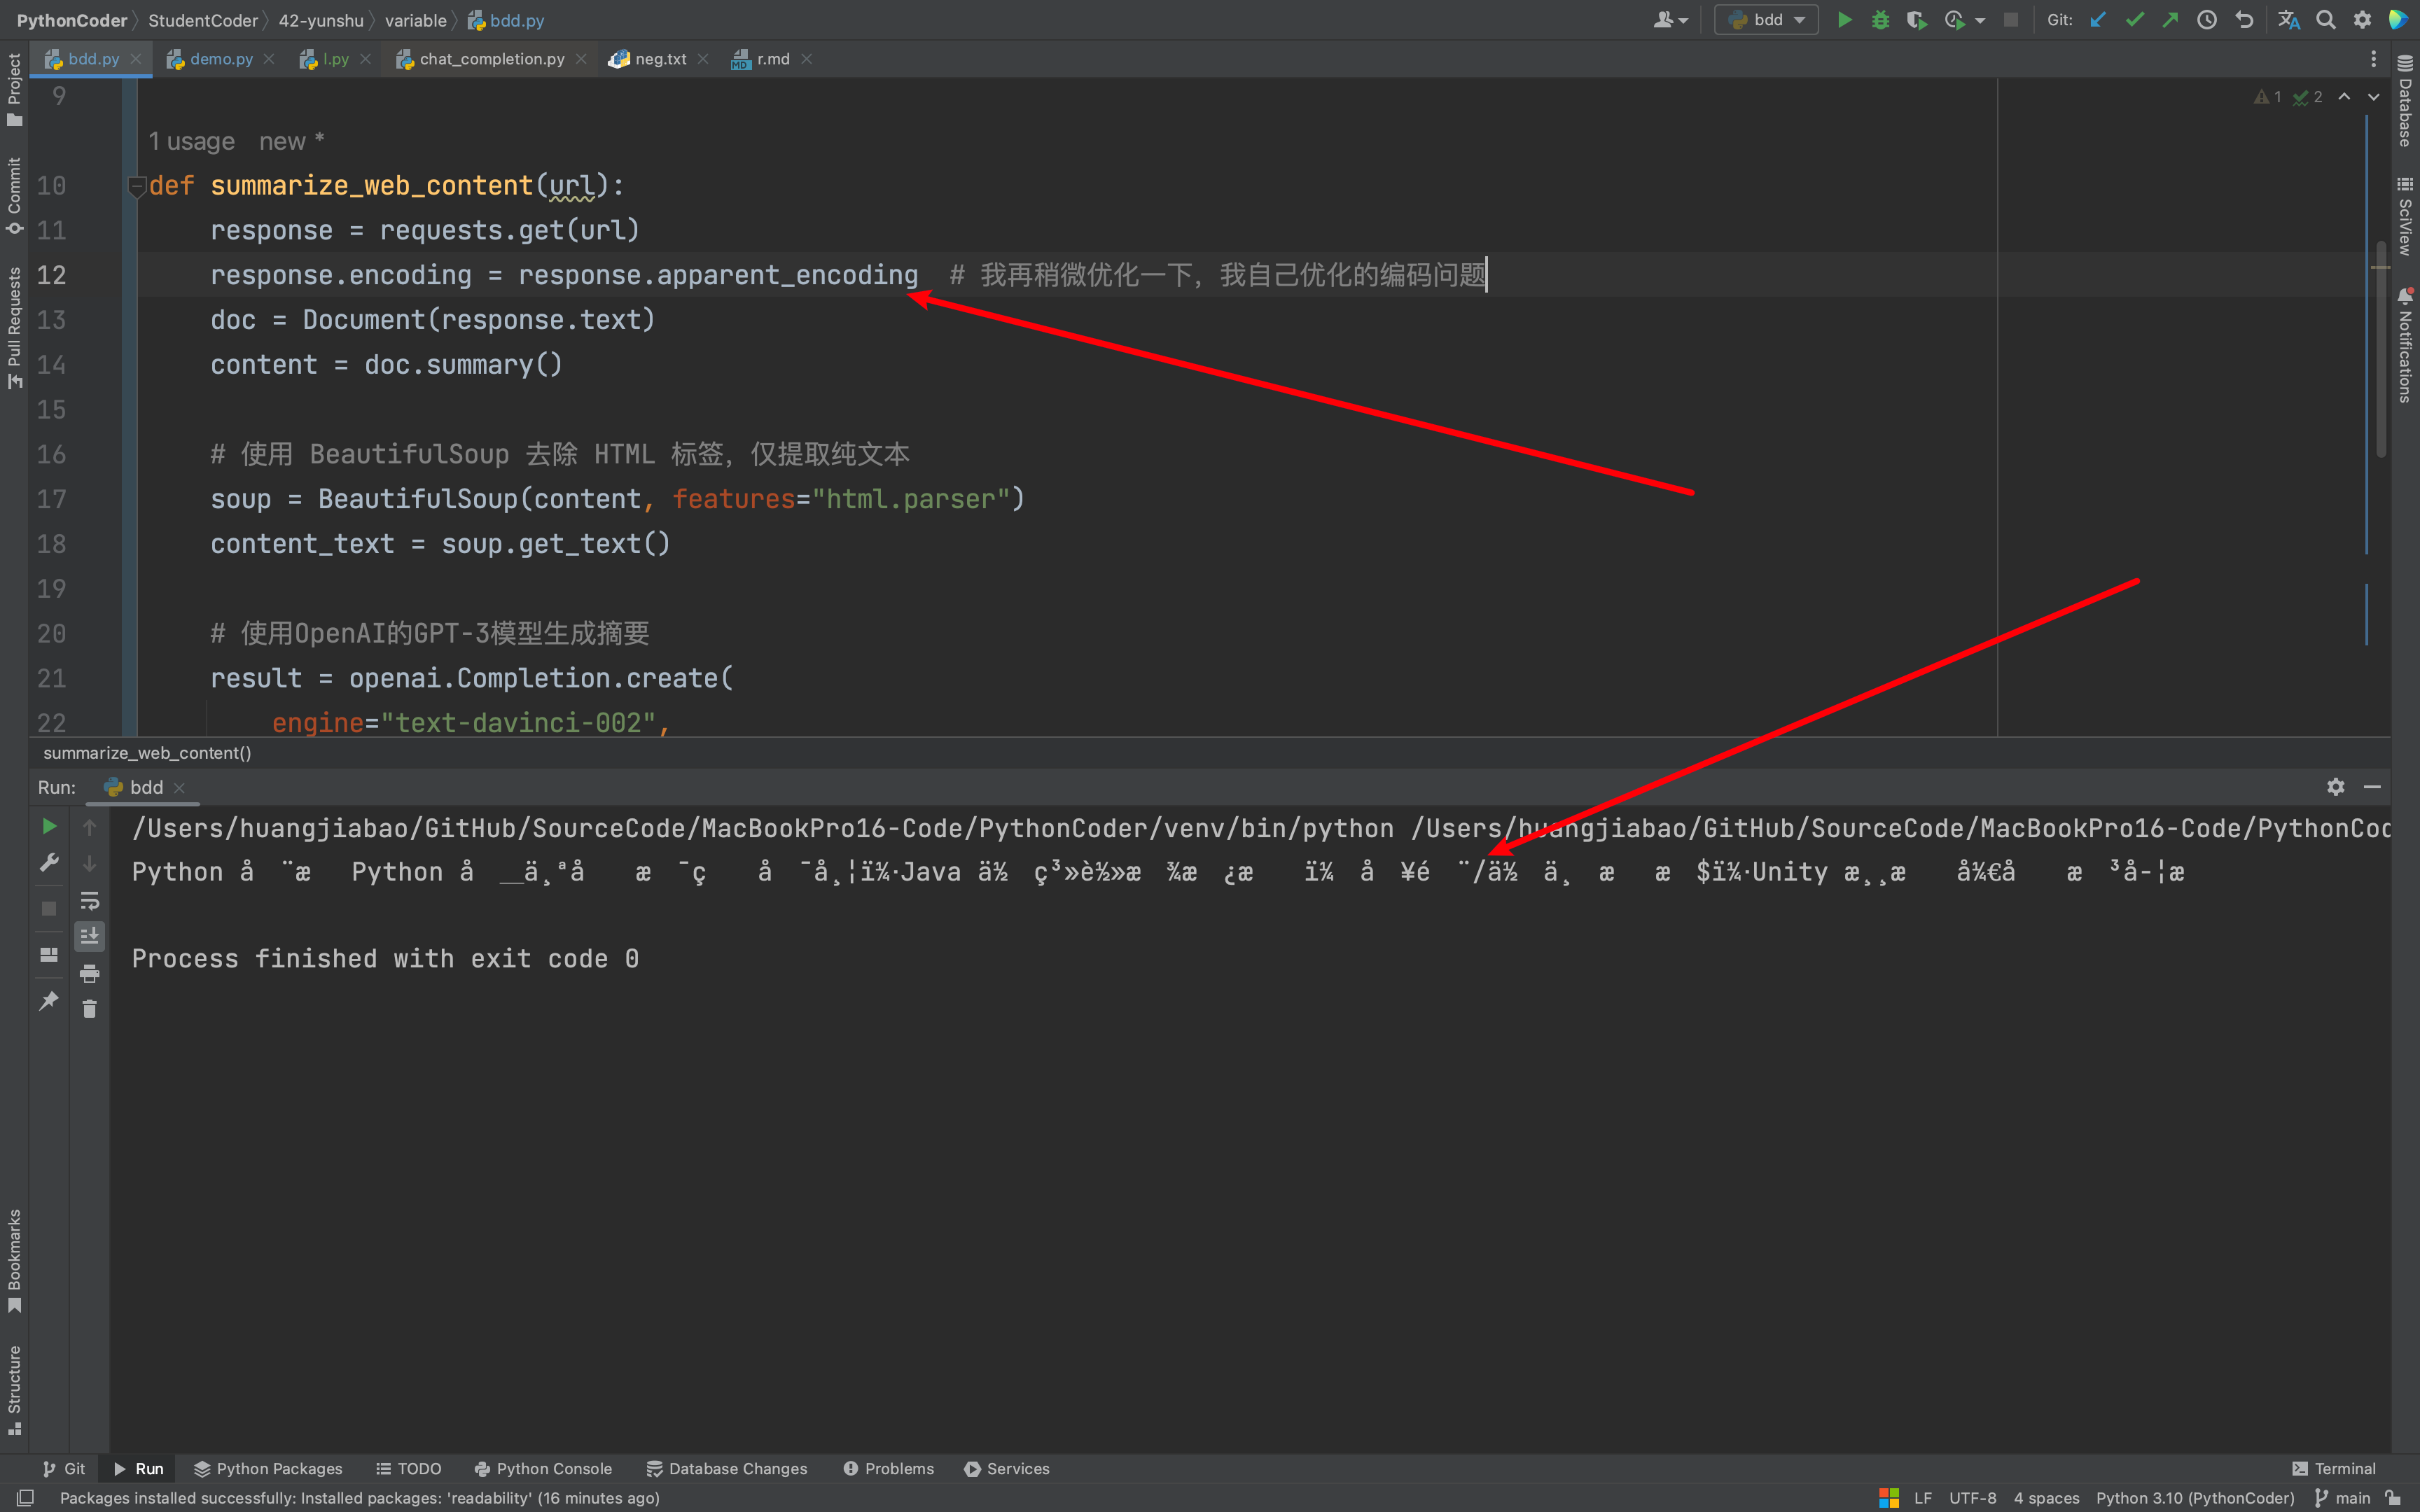Click up the stack trace arrow
The width and height of the screenshot is (2420, 1512).
pyautogui.click(x=89, y=827)
